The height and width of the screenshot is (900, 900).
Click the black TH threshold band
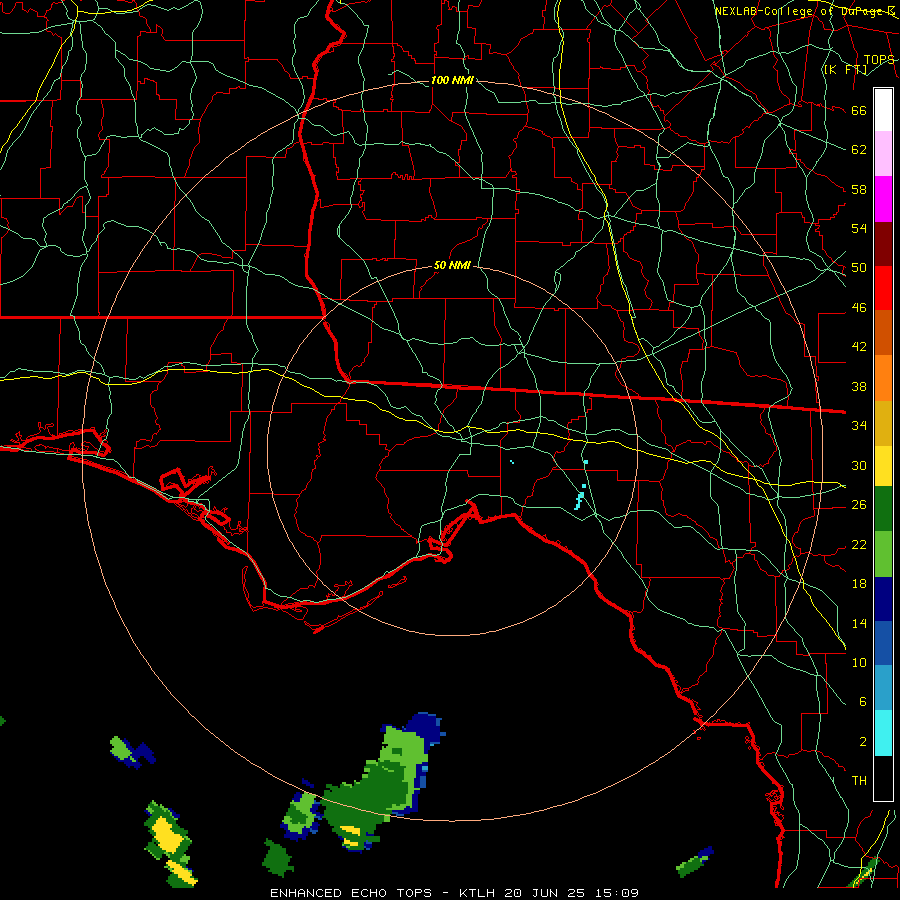tap(883, 778)
